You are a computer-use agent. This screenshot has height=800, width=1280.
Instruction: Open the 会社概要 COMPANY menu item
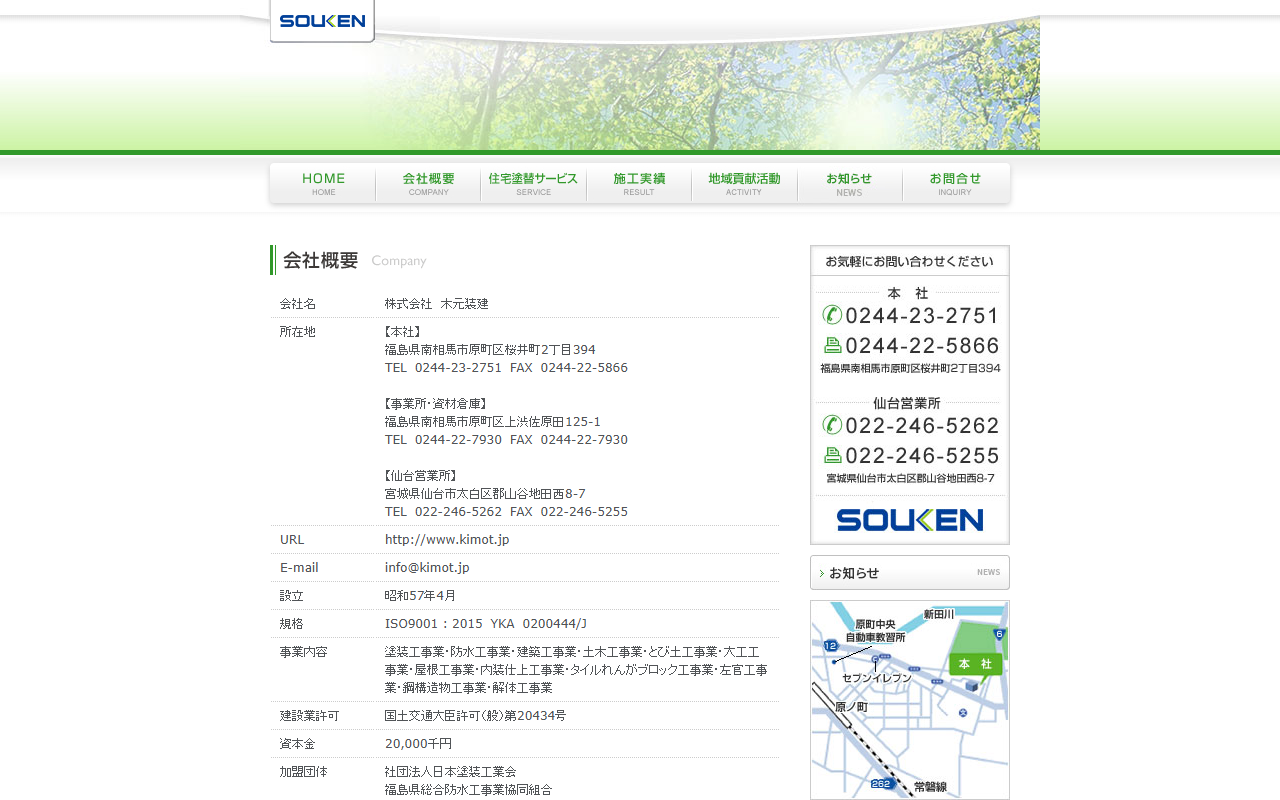pos(428,183)
